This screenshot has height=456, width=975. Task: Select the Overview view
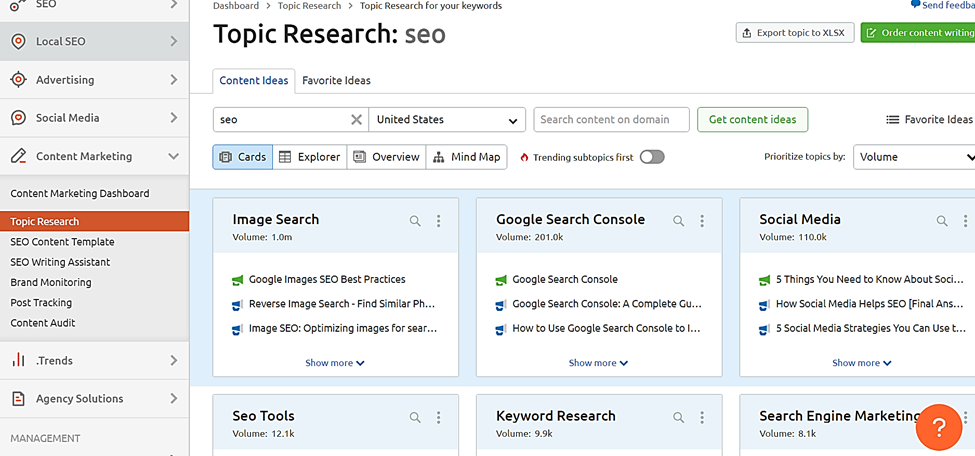386,157
